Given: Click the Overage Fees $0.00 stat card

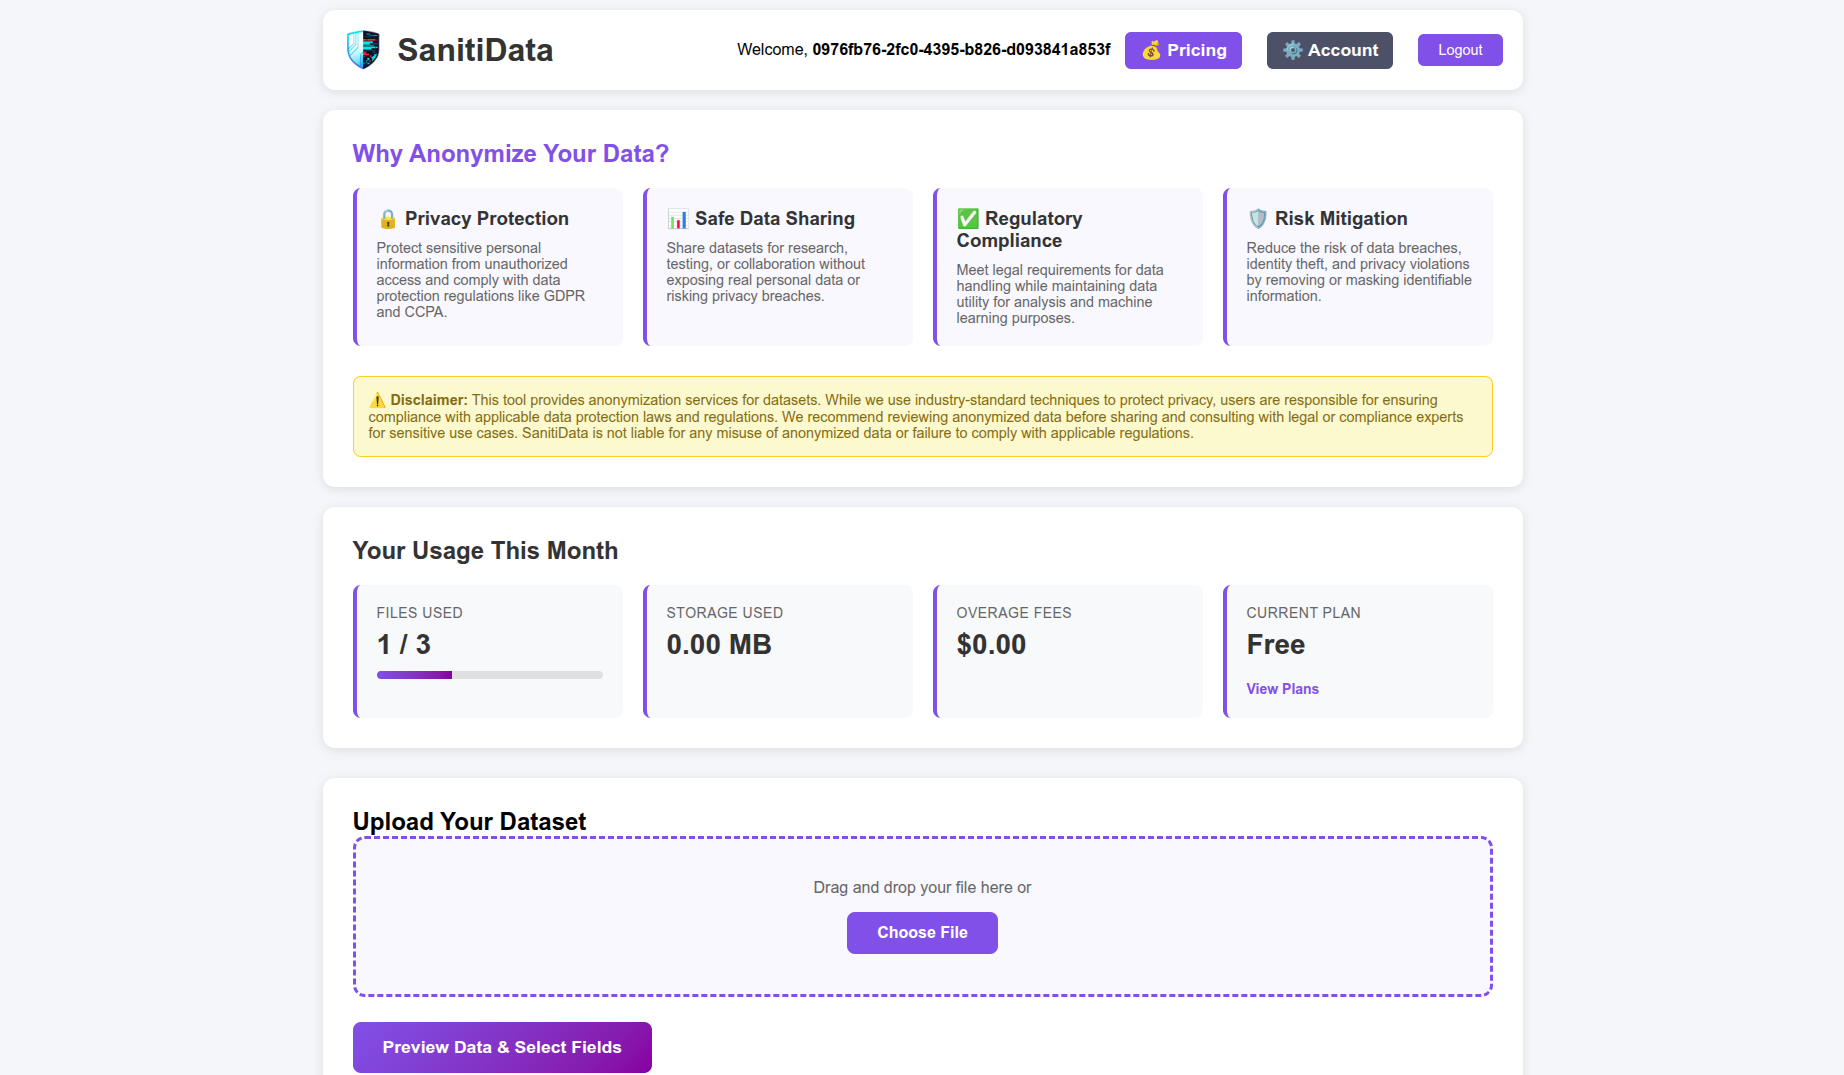Looking at the screenshot, I should (x=1068, y=651).
